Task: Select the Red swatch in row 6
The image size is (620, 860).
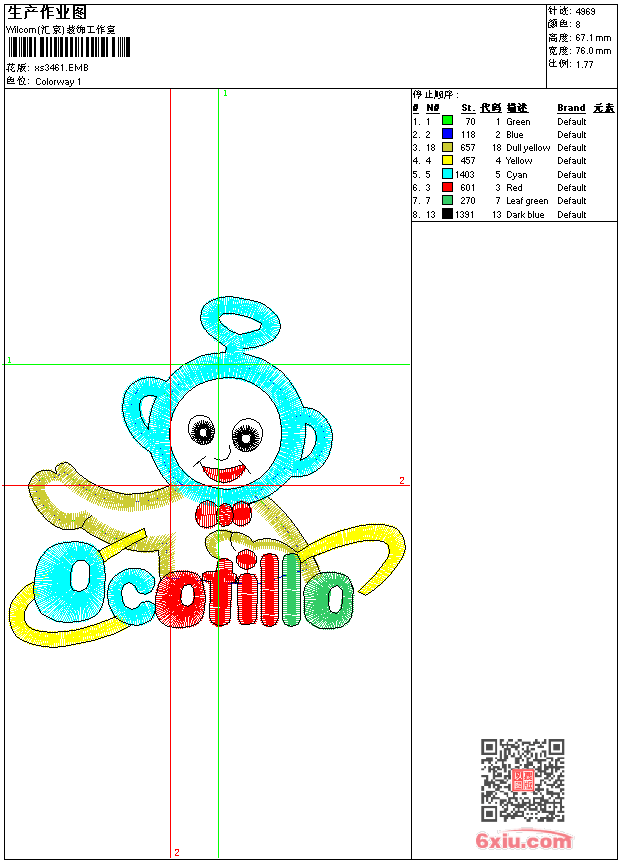Action: click(447, 187)
